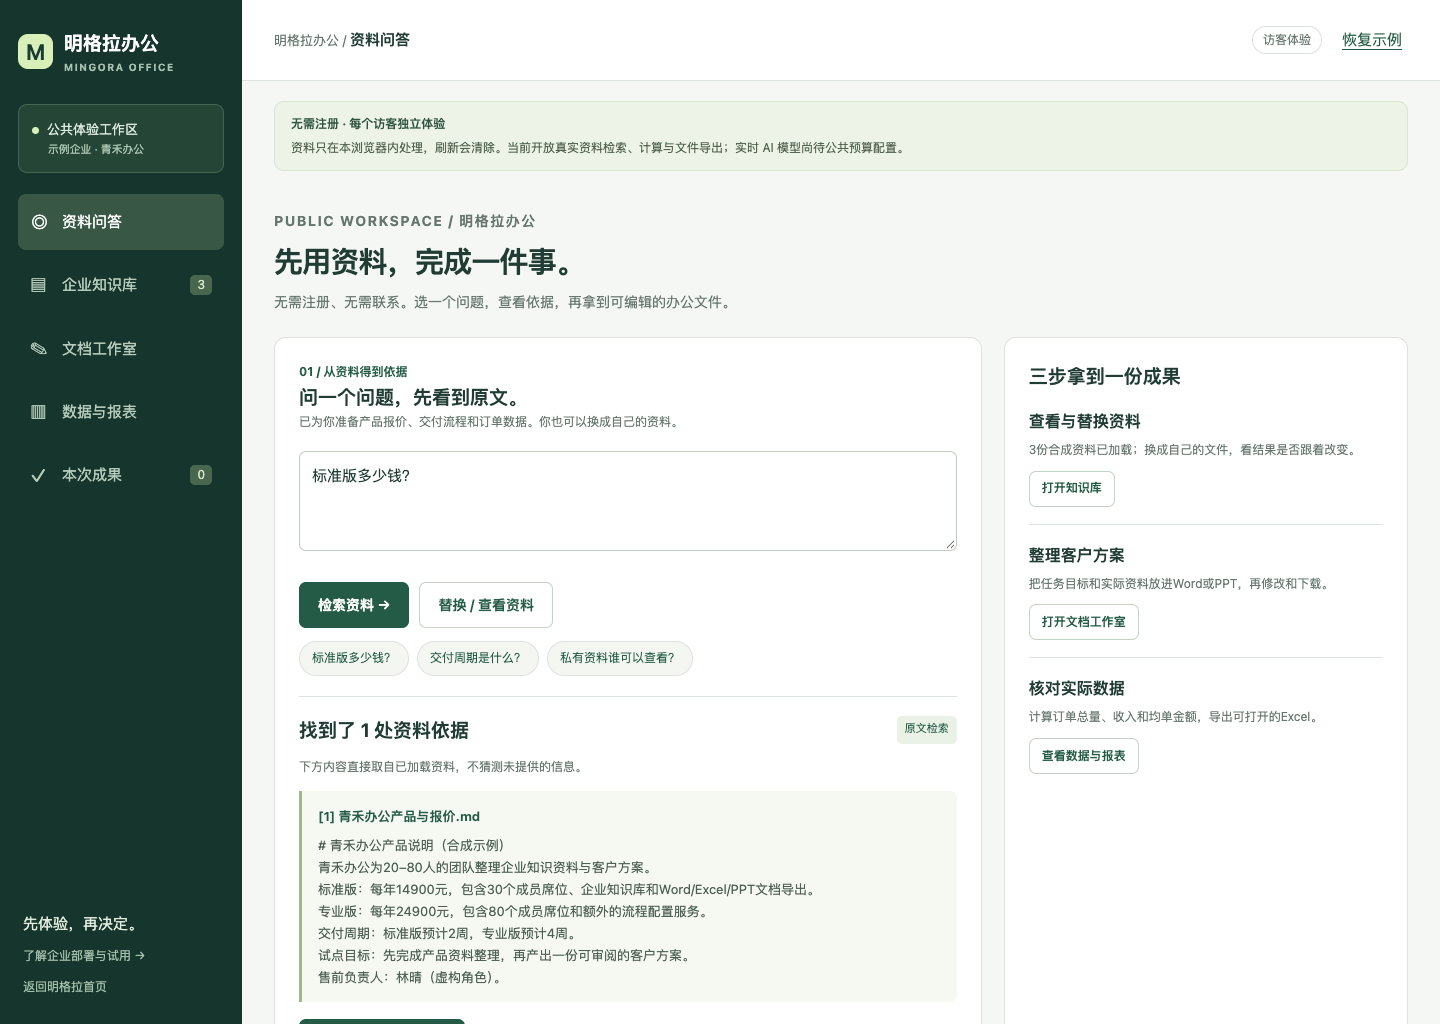Click the 文档工作室 pencil icon

tap(38, 348)
